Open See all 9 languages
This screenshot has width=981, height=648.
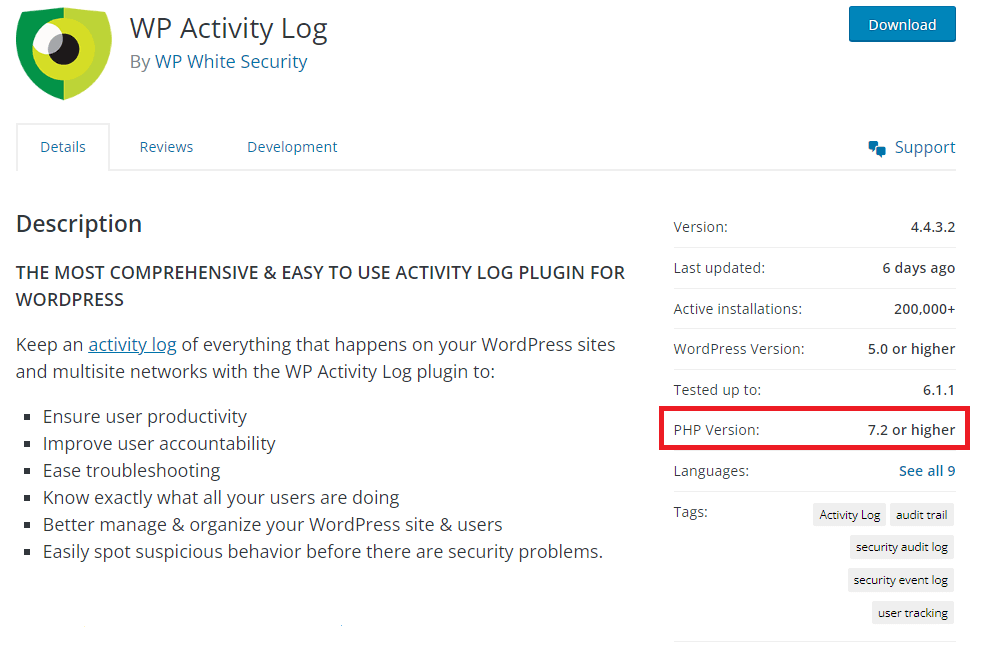point(928,470)
